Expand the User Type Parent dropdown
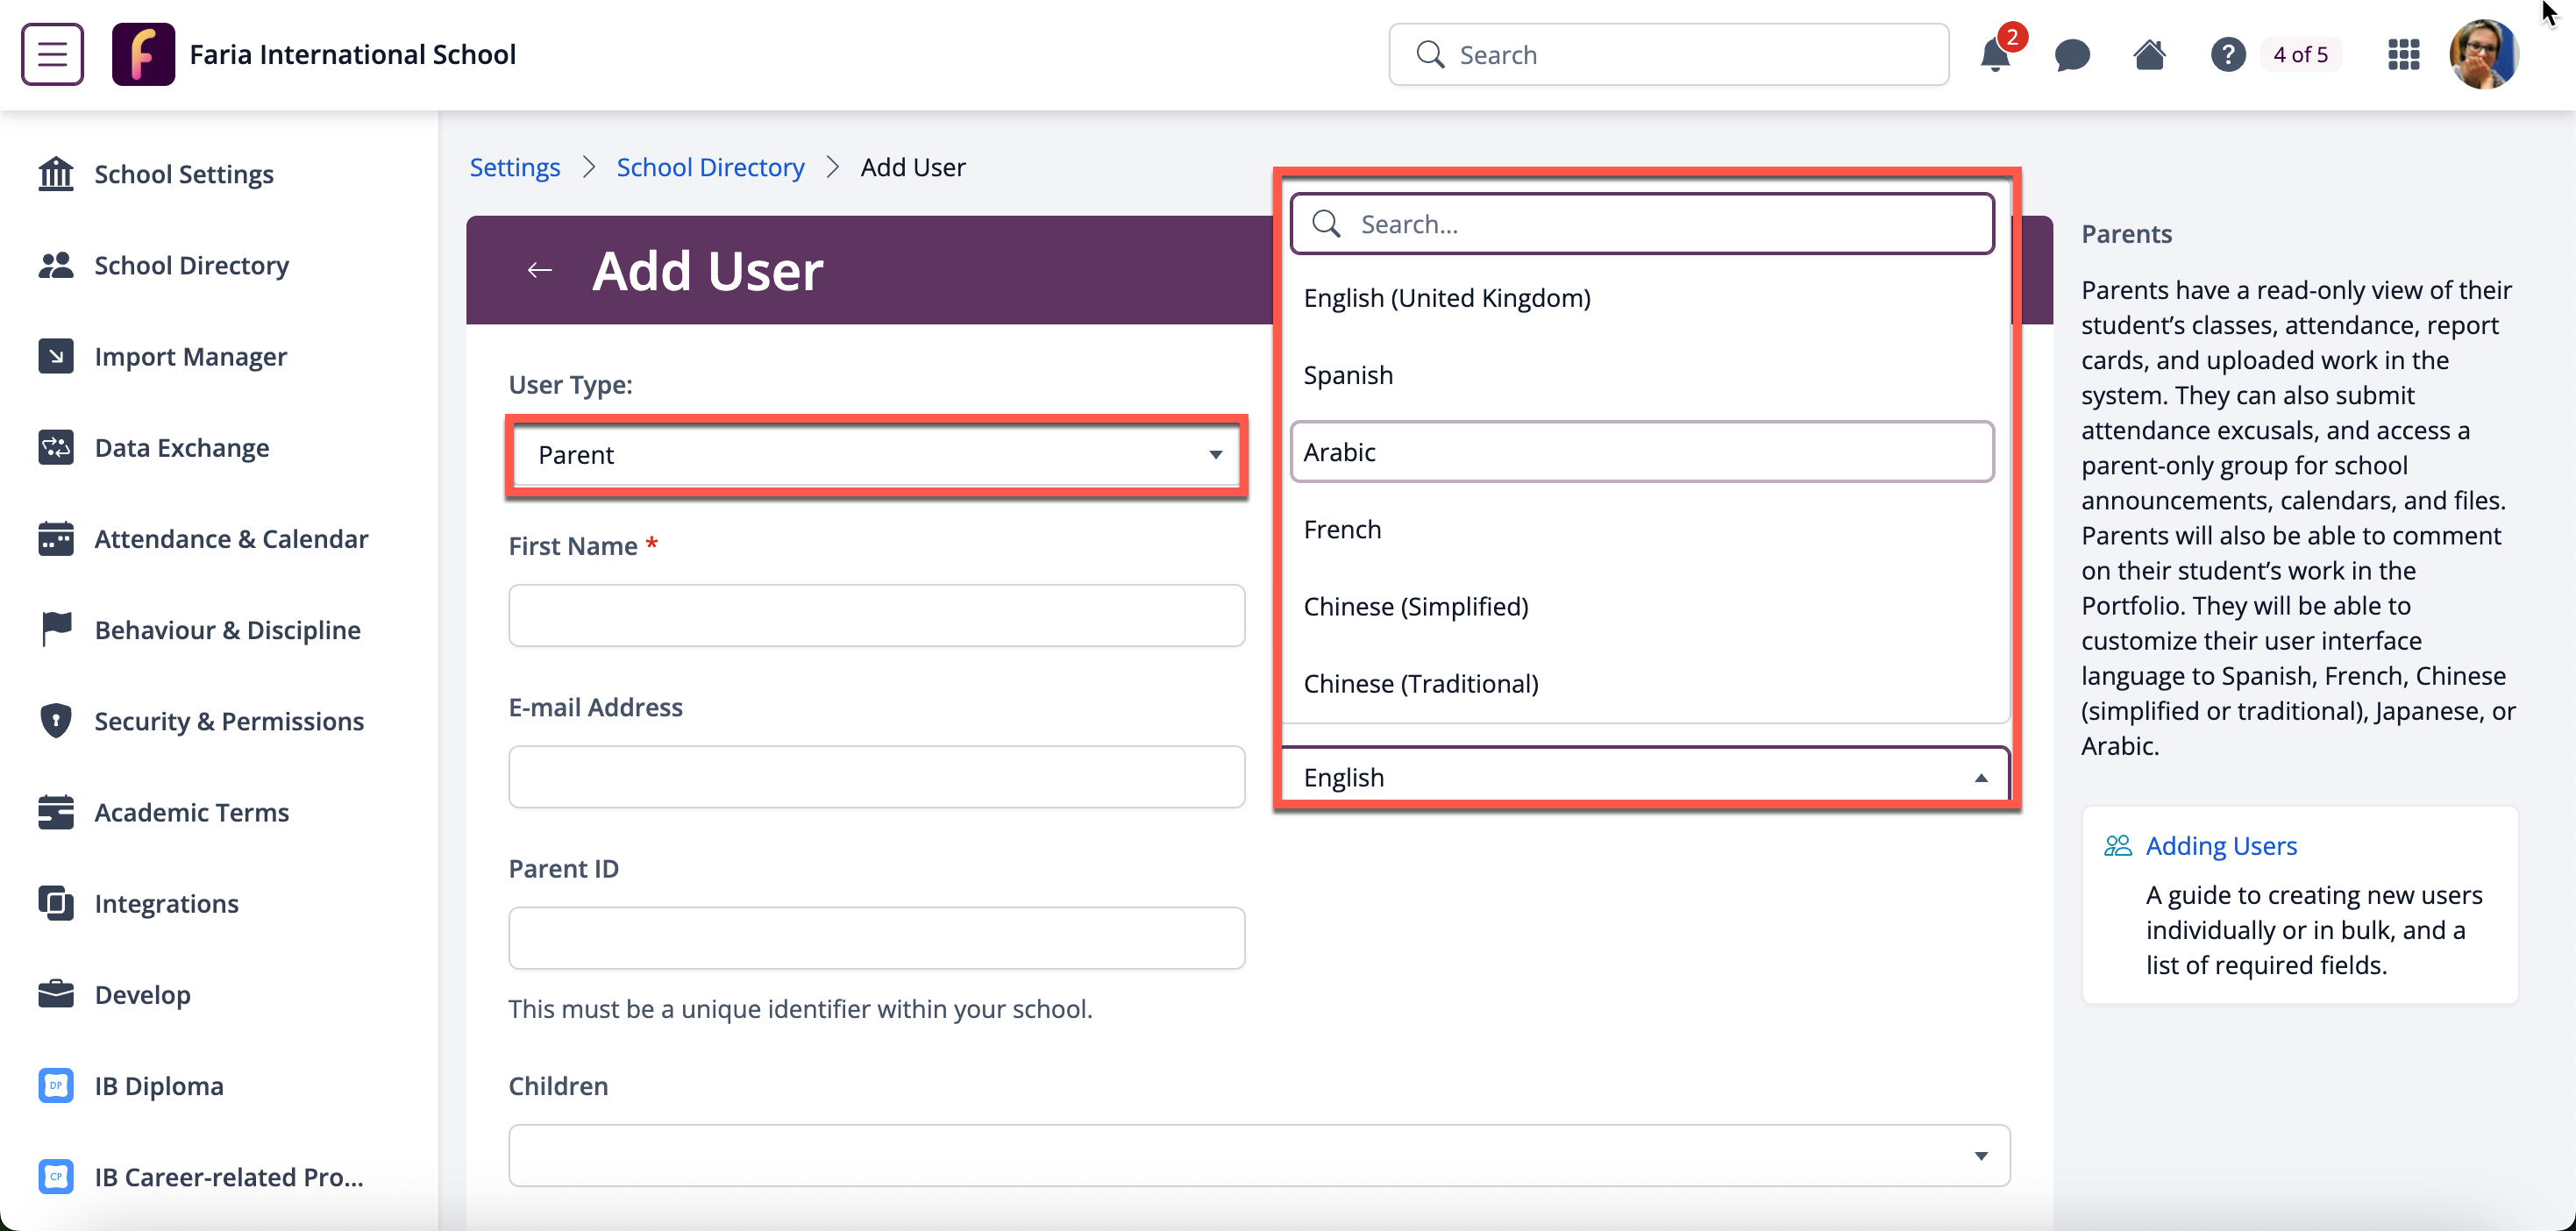The height and width of the screenshot is (1231, 2576). point(876,455)
